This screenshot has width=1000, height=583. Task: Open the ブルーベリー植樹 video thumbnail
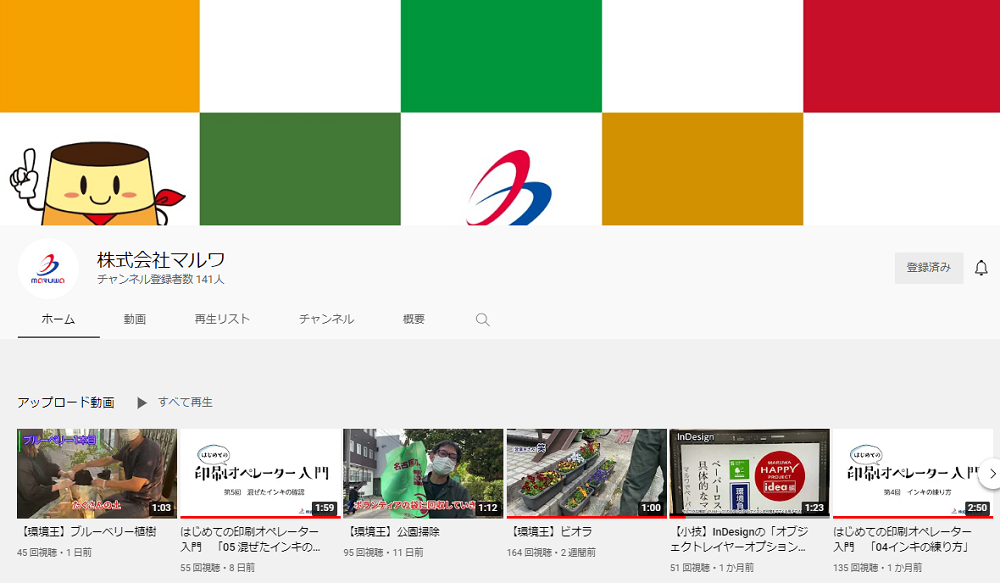[x=97, y=473]
